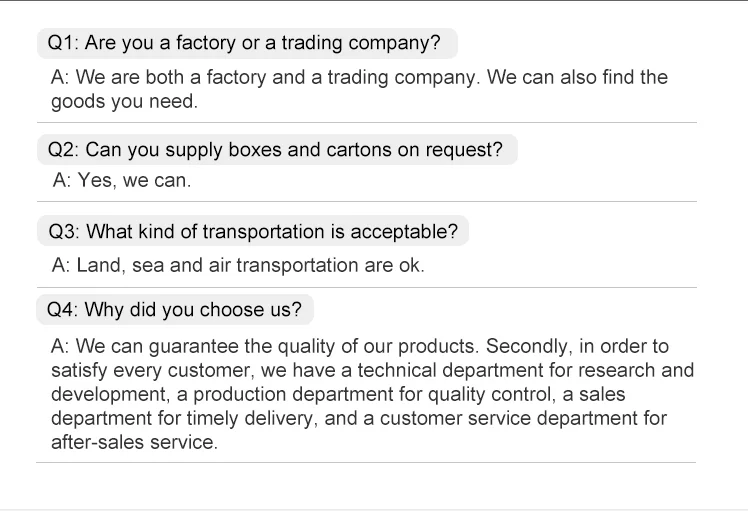The height and width of the screenshot is (511, 748).
Task: Click the "after-sales service." text line
Action: pyautogui.click(x=134, y=442)
